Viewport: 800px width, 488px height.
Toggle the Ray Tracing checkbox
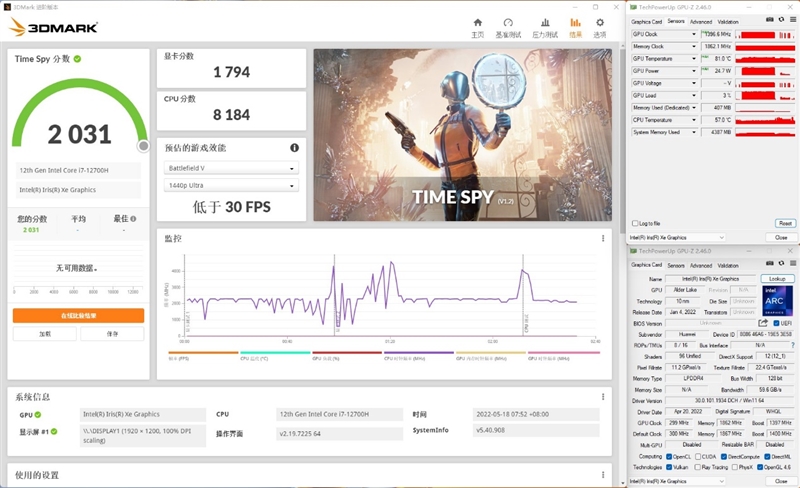point(698,467)
